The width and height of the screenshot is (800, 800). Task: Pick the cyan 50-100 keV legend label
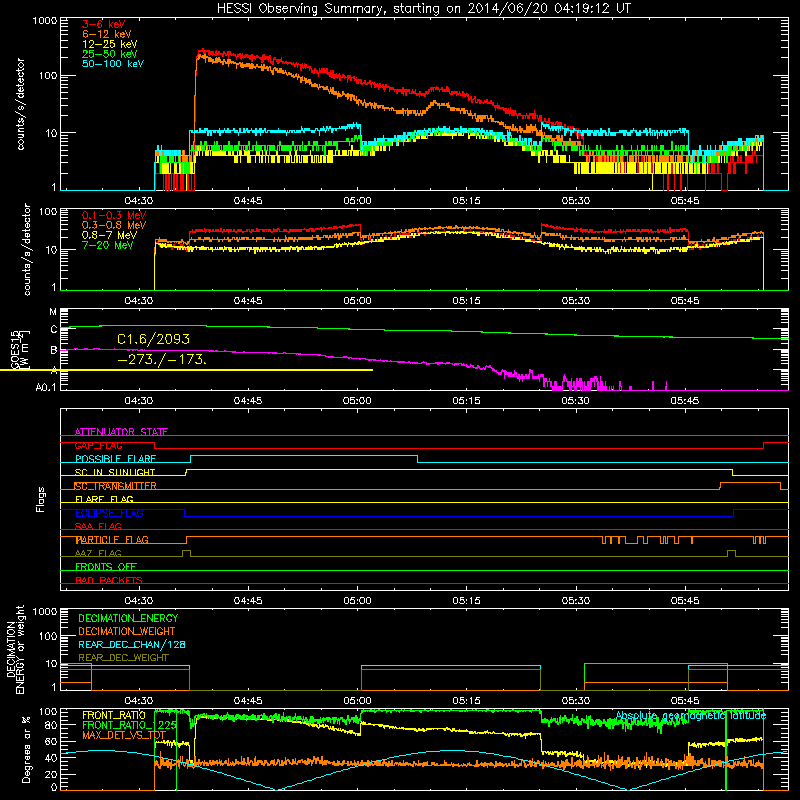coord(113,64)
